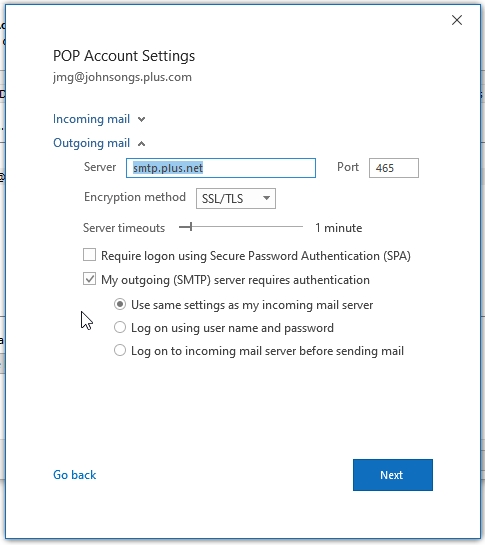The height and width of the screenshot is (545, 485).
Task: Click the Incoming mail heading text
Action: (91, 119)
